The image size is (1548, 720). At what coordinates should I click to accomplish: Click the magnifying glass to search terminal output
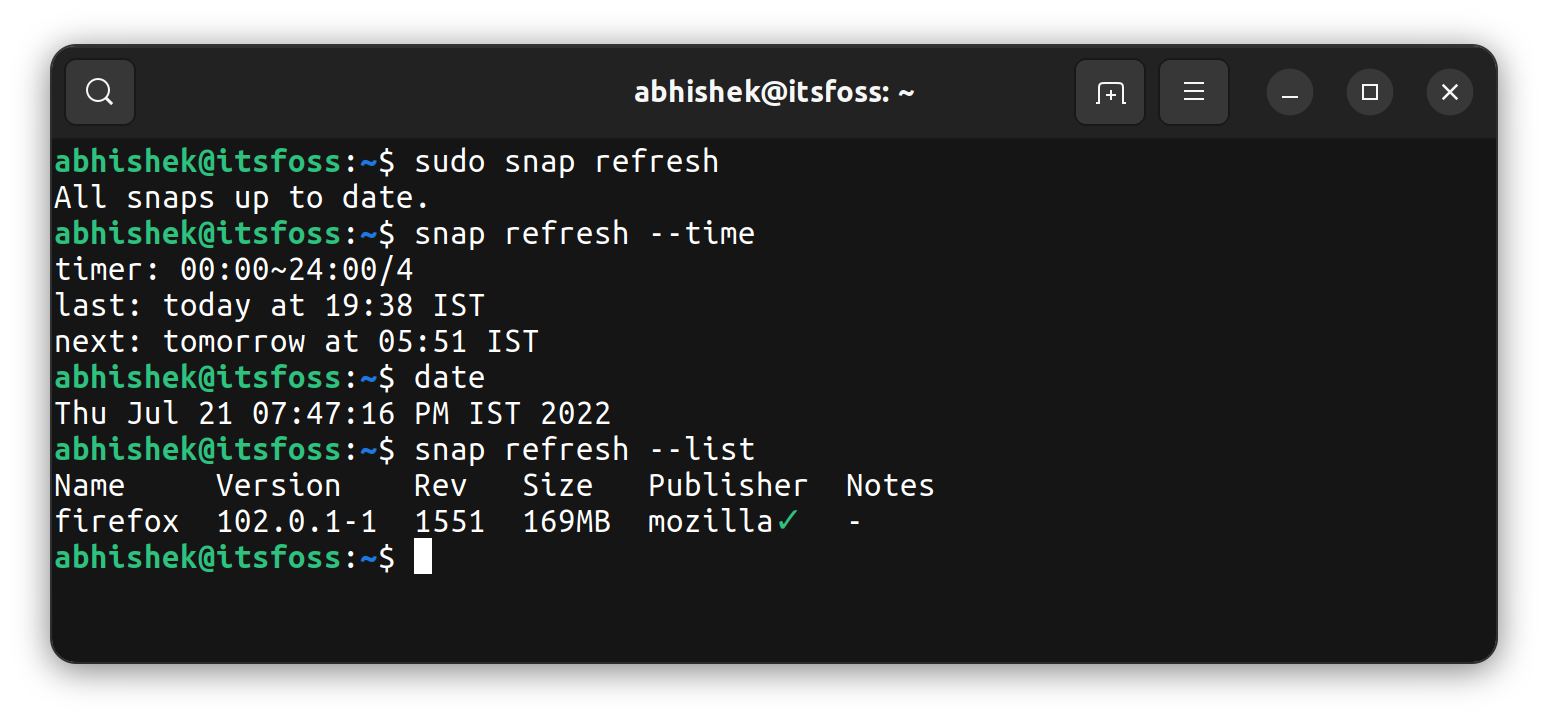click(99, 92)
